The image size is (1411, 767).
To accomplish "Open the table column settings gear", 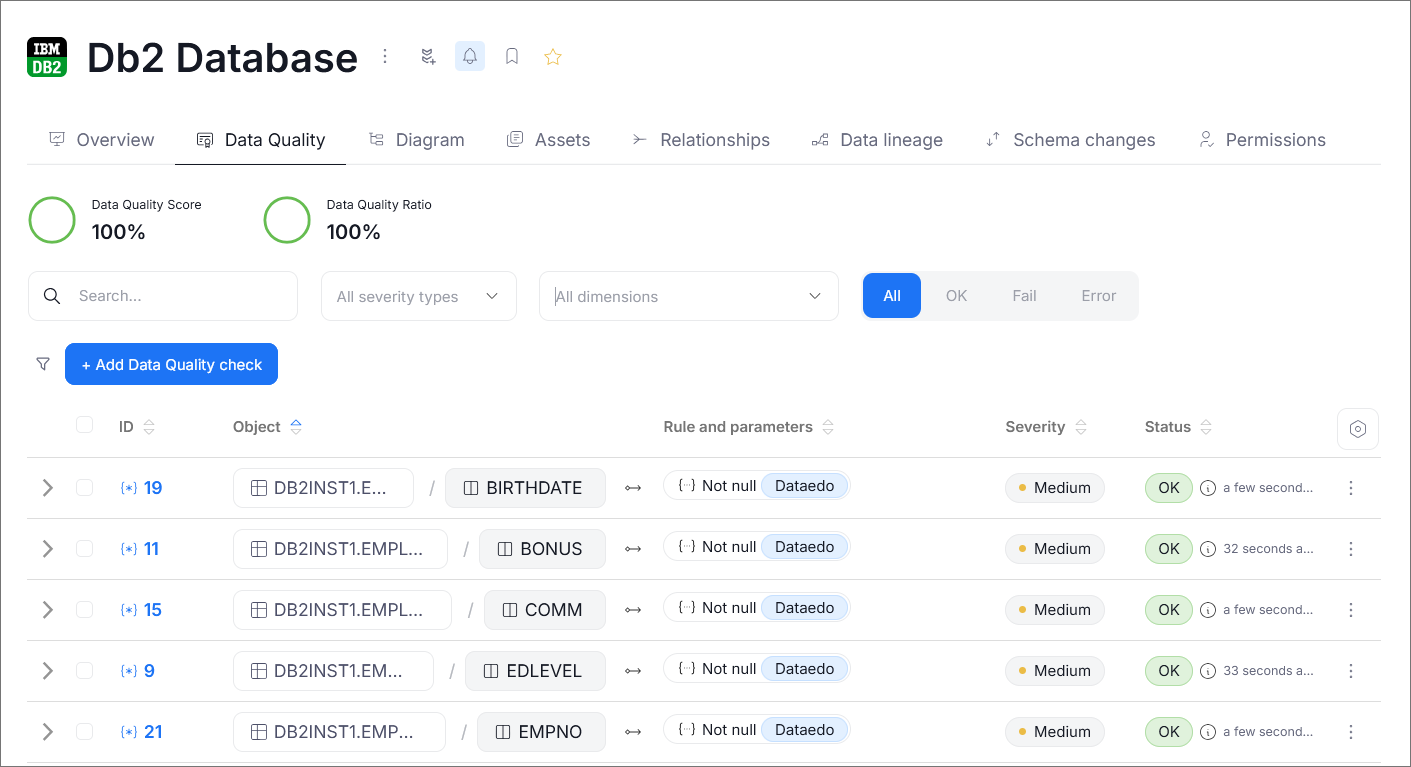I will 1357,428.
